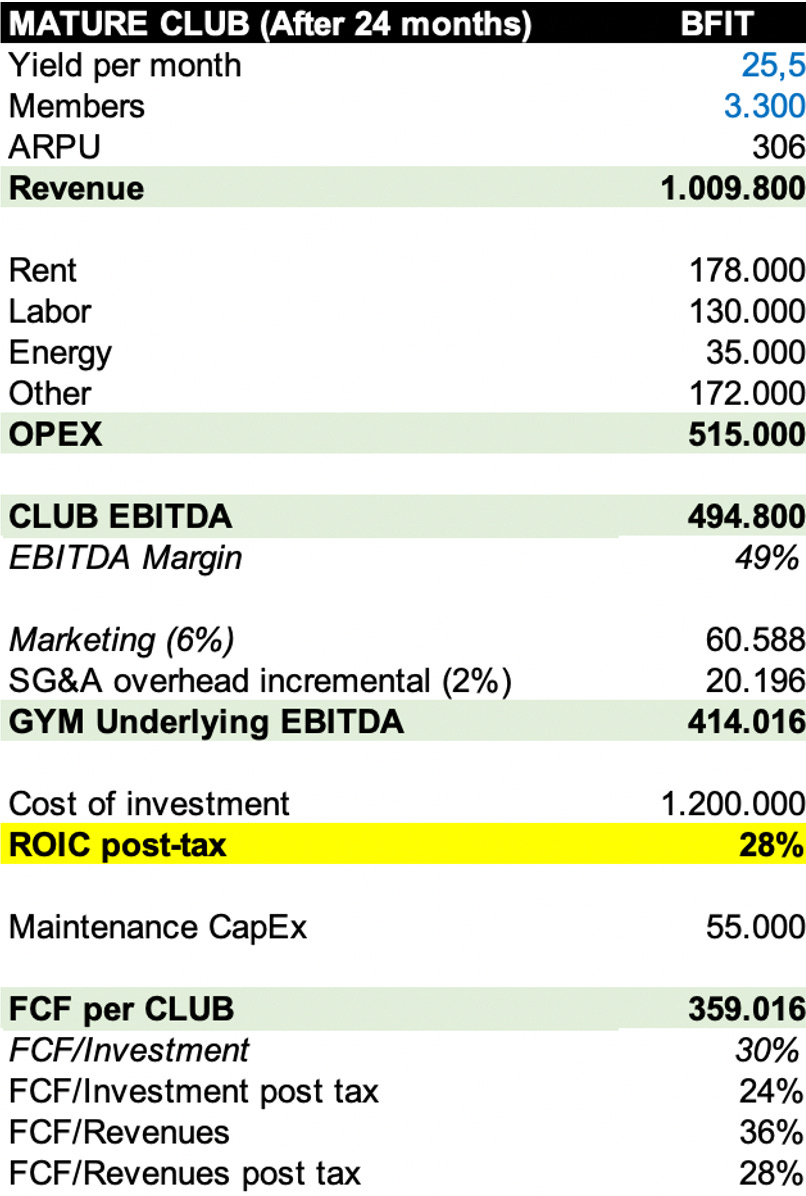
Task: Select the 'FCF per CLUB' label
Action: (121, 1010)
